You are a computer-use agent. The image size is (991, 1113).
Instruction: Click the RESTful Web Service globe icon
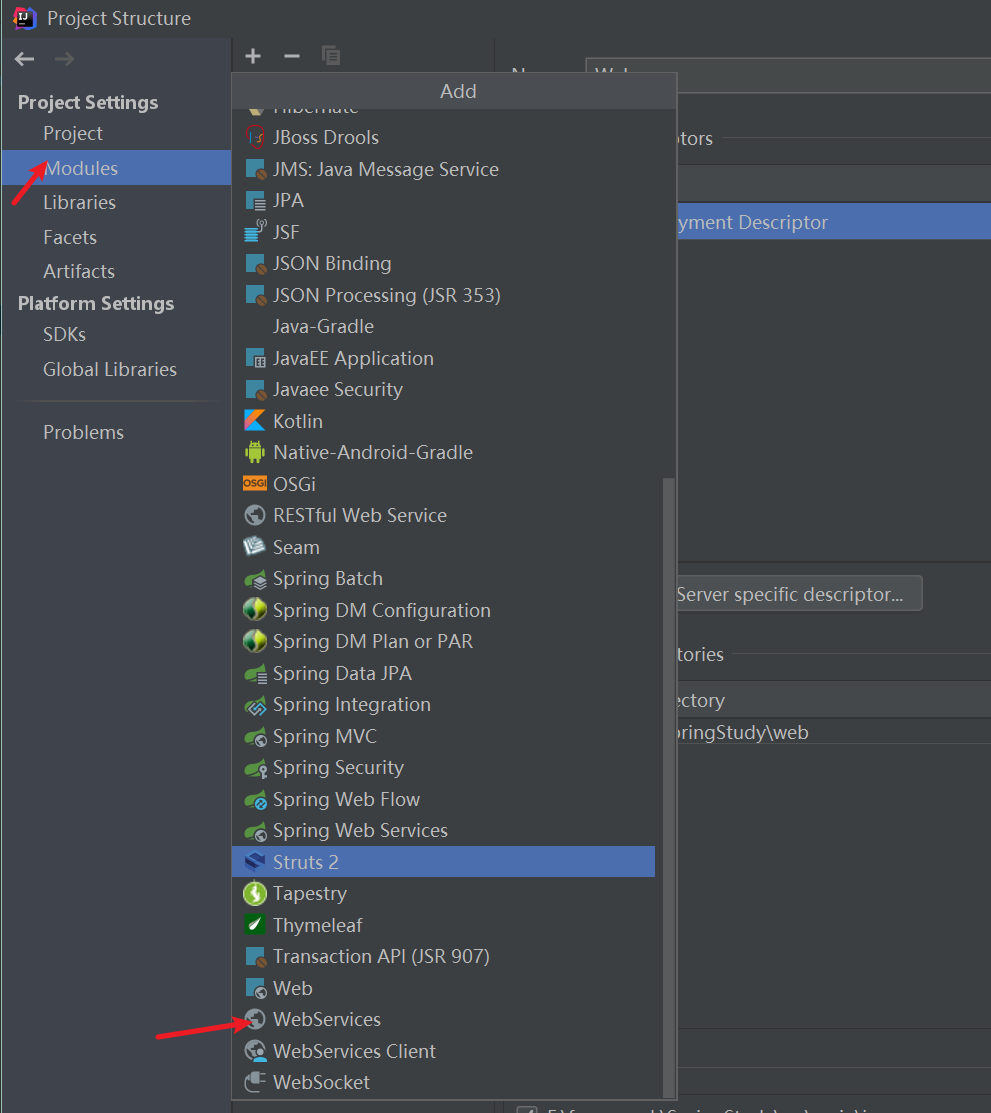click(x=255, y=515)
